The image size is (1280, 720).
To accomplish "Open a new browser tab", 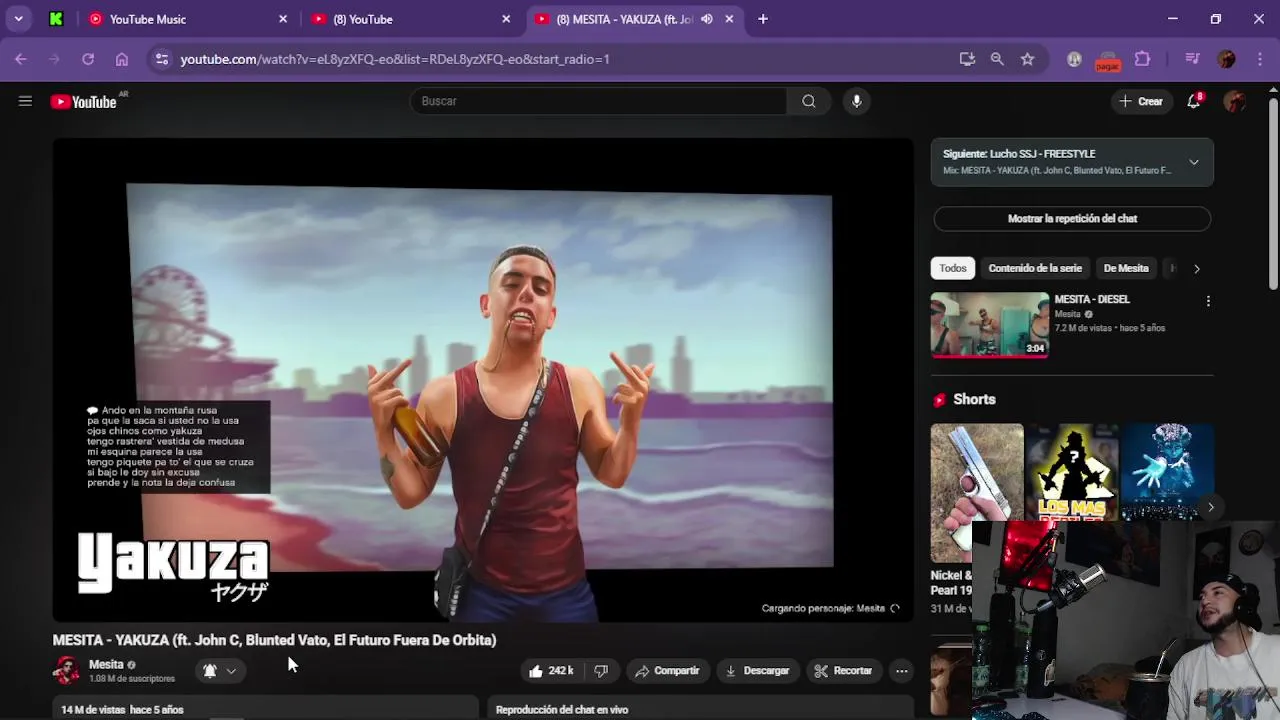I will (x=763, y=19).
